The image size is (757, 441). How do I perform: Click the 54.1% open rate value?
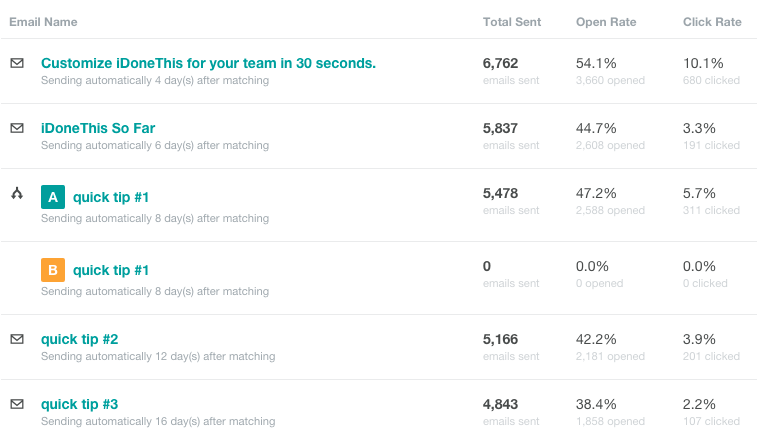pos(596,63)
